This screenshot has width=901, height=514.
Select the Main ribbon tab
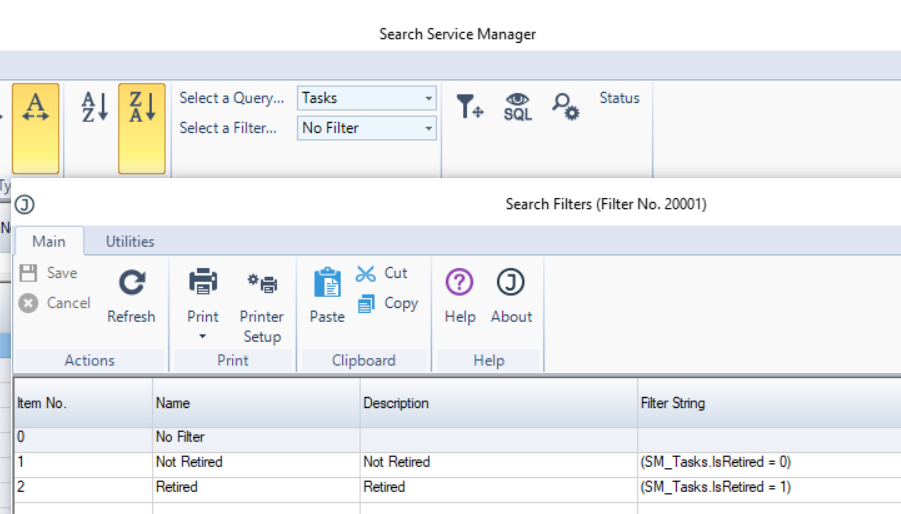coord(48,241)
